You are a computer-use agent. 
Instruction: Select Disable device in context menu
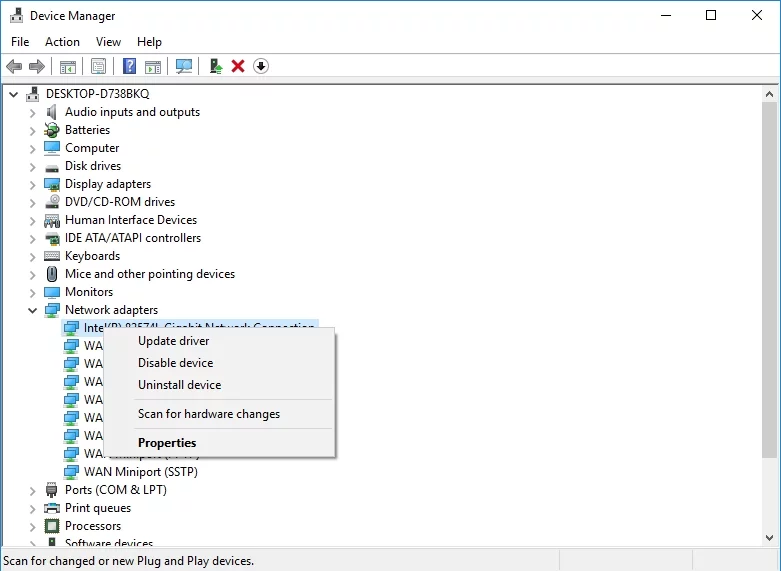[175, 363]
